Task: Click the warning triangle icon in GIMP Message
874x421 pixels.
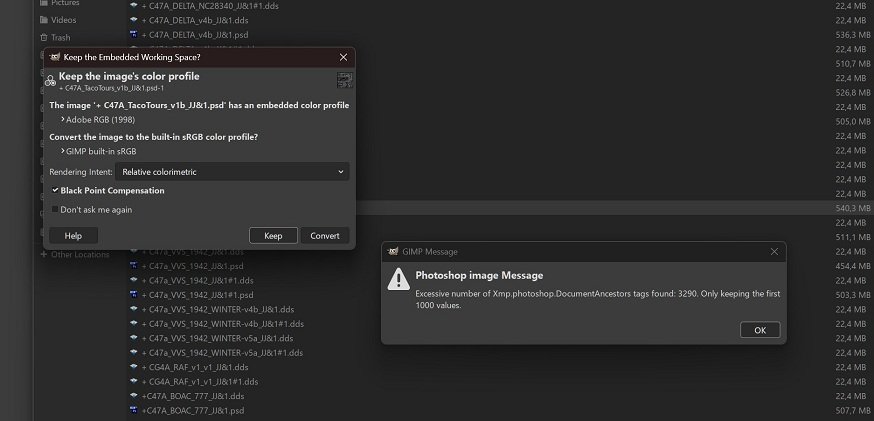Action: click(x=398, y=282)
